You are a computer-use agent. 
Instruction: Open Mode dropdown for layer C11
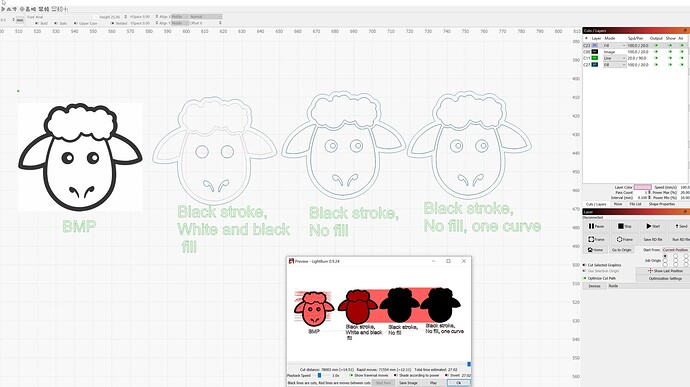point(614,58)
